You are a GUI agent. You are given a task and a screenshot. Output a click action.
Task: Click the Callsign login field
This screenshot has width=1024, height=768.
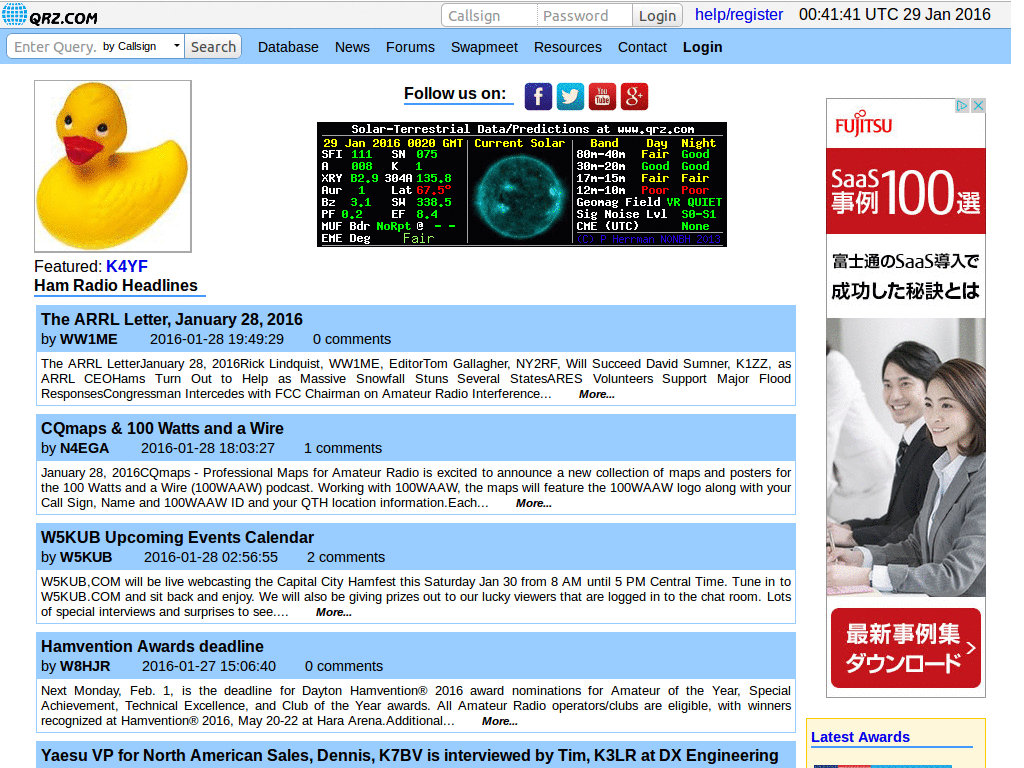489,16
